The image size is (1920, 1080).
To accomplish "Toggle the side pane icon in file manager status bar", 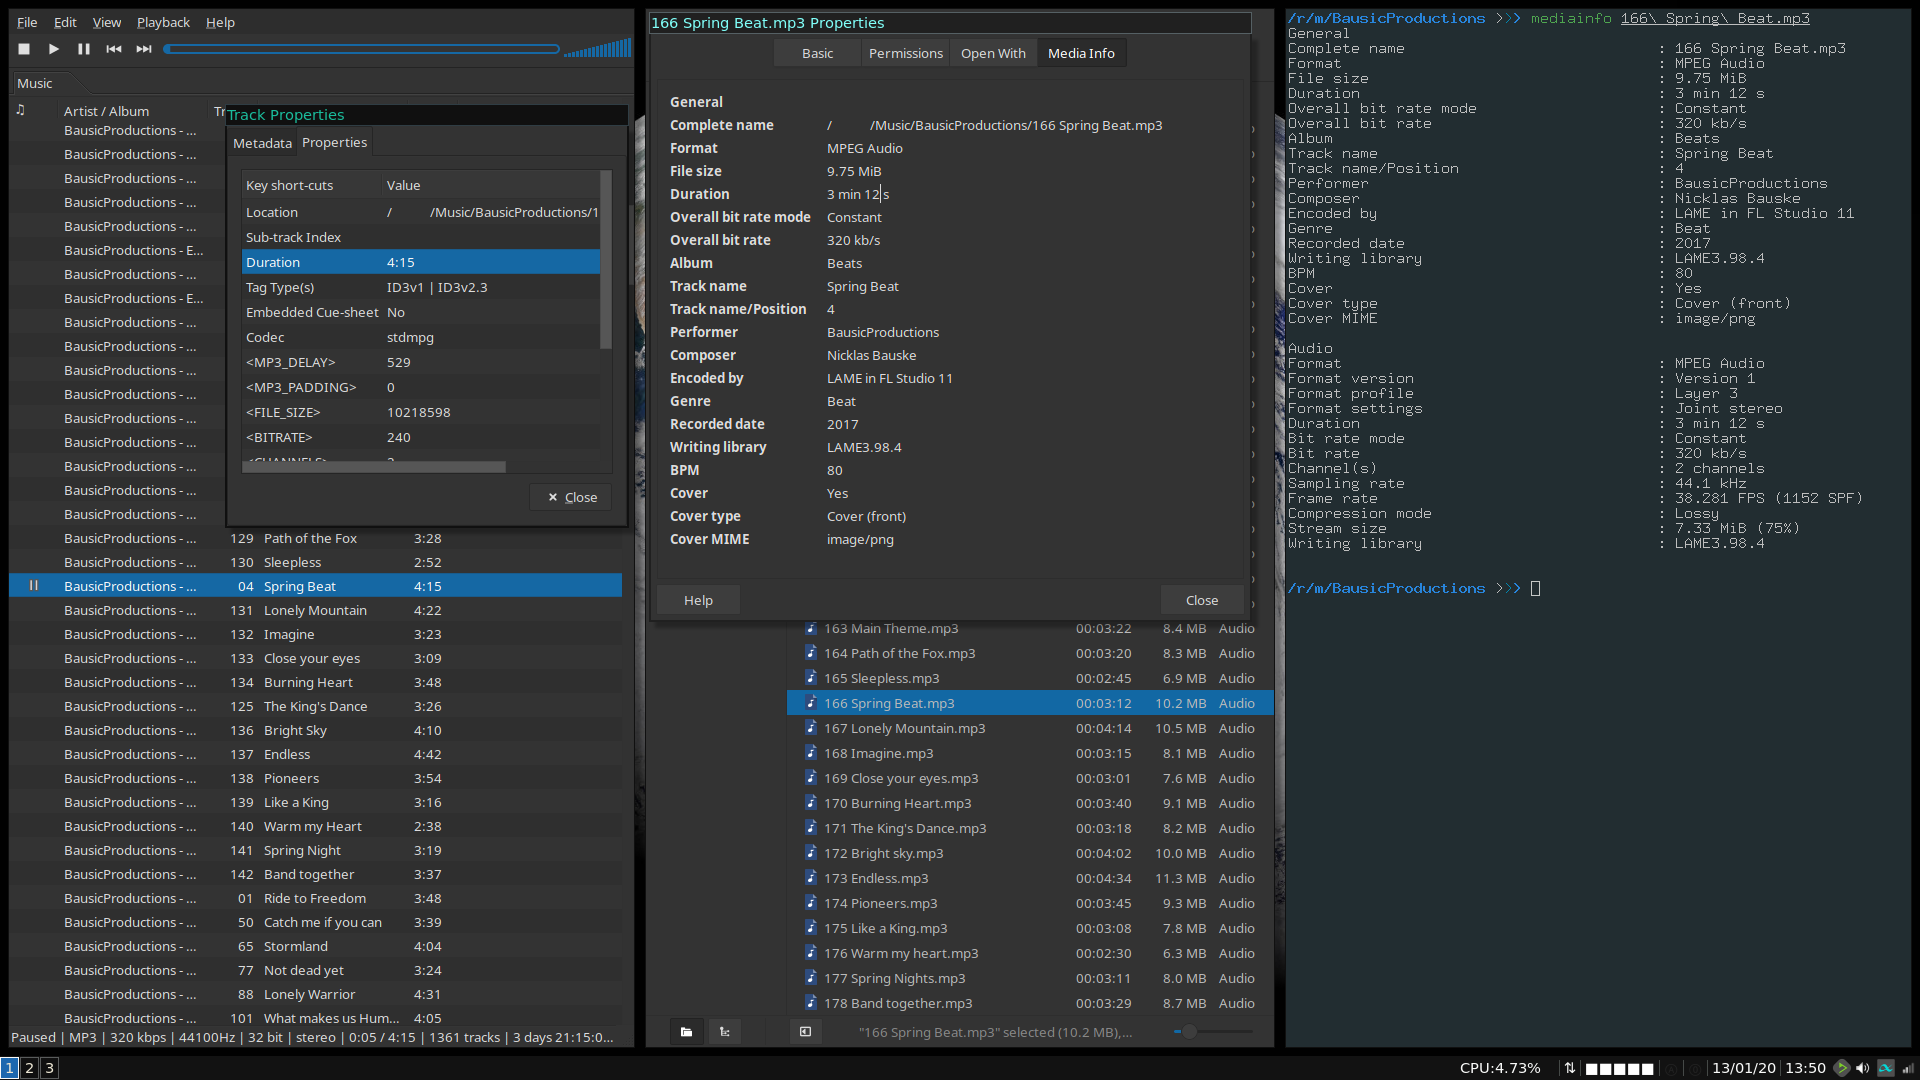I will point(805,1031).
